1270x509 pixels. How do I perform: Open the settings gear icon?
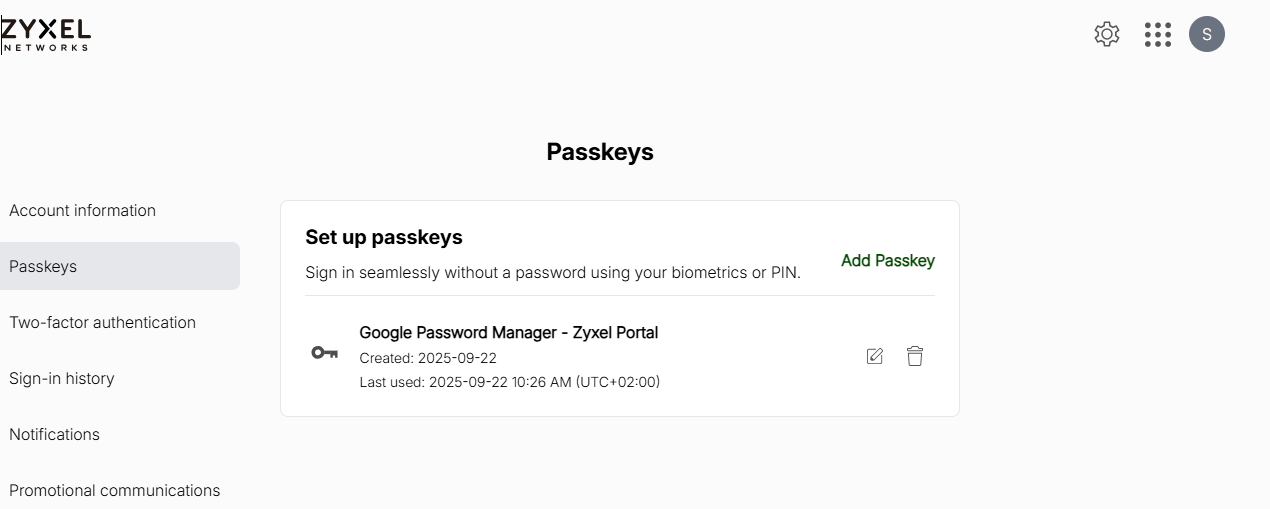(1107, 34)
